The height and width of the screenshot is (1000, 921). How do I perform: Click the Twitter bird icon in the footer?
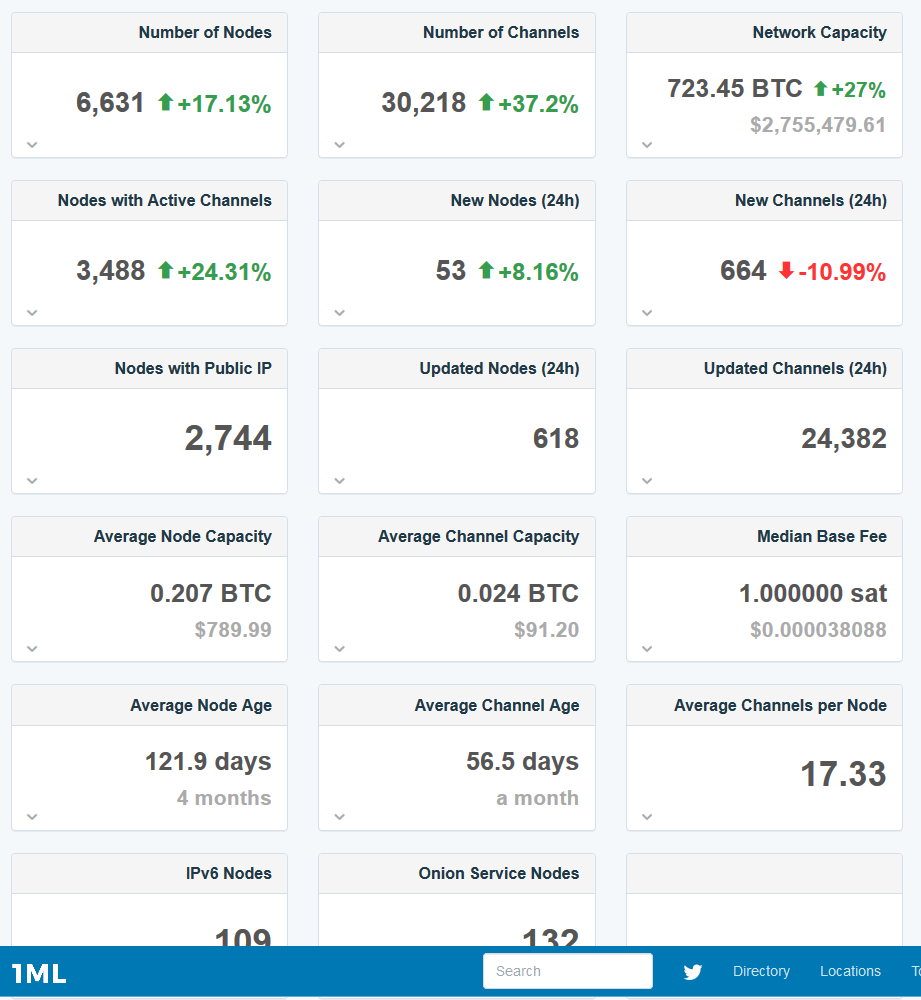pos(692,971)
